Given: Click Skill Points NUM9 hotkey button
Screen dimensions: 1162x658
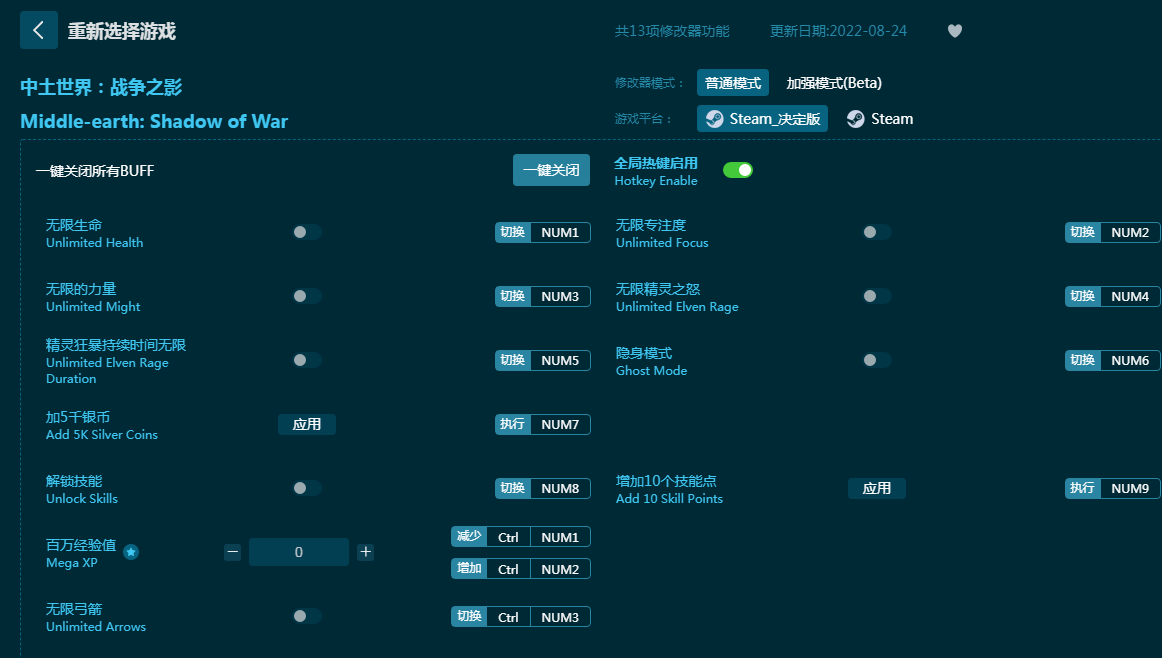Looking at the screenshot, I should [x=1113, y=488].
